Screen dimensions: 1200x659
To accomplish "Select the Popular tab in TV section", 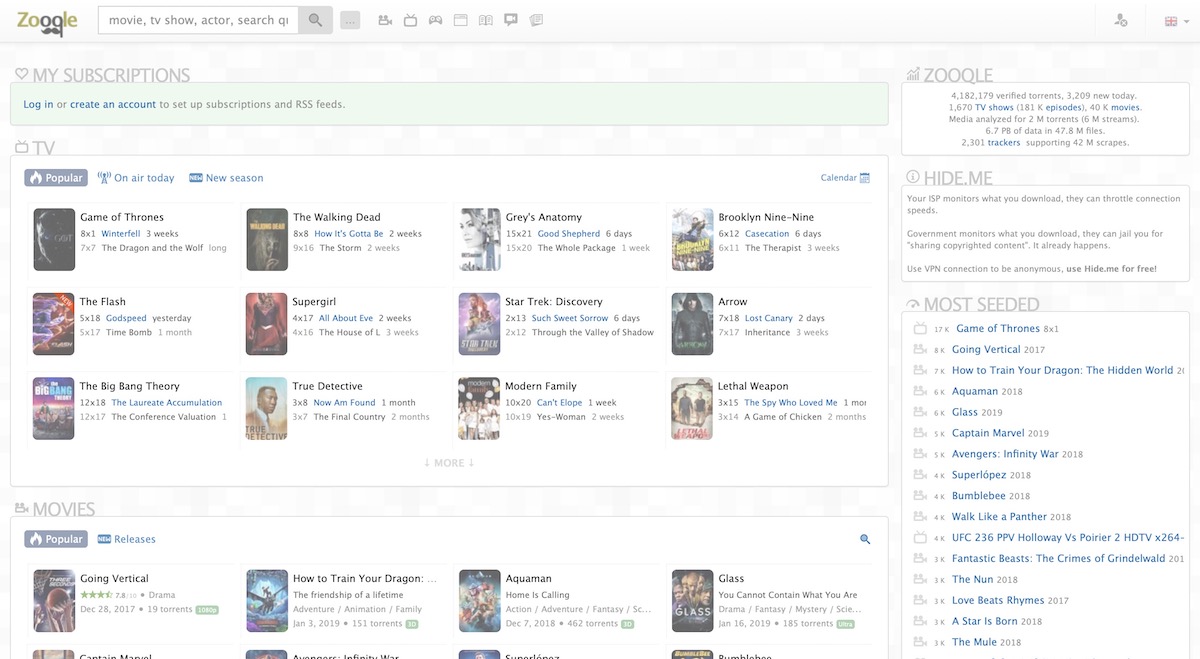I will [56, 178].
